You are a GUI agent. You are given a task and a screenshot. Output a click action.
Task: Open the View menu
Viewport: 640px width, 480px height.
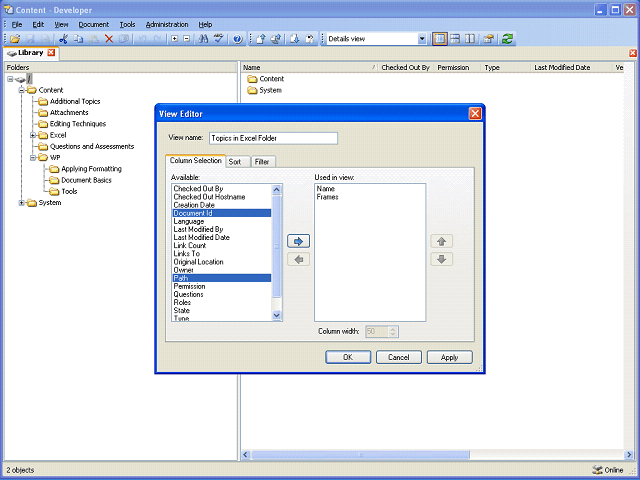[61, 24]
